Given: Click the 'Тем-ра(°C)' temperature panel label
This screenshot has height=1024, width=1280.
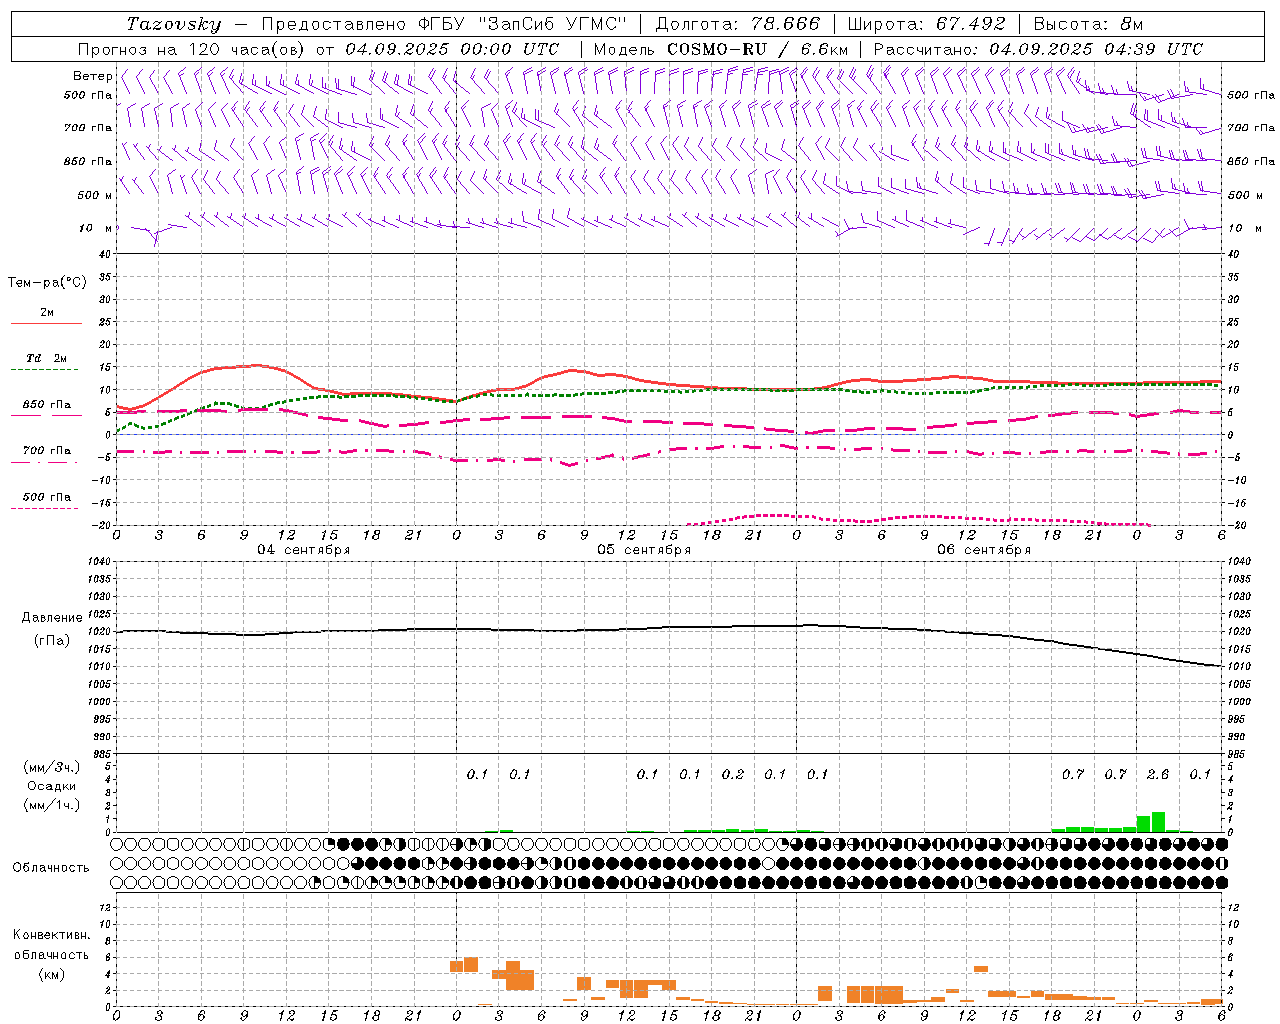Looking at the screenshot, I should coord(47,283).
